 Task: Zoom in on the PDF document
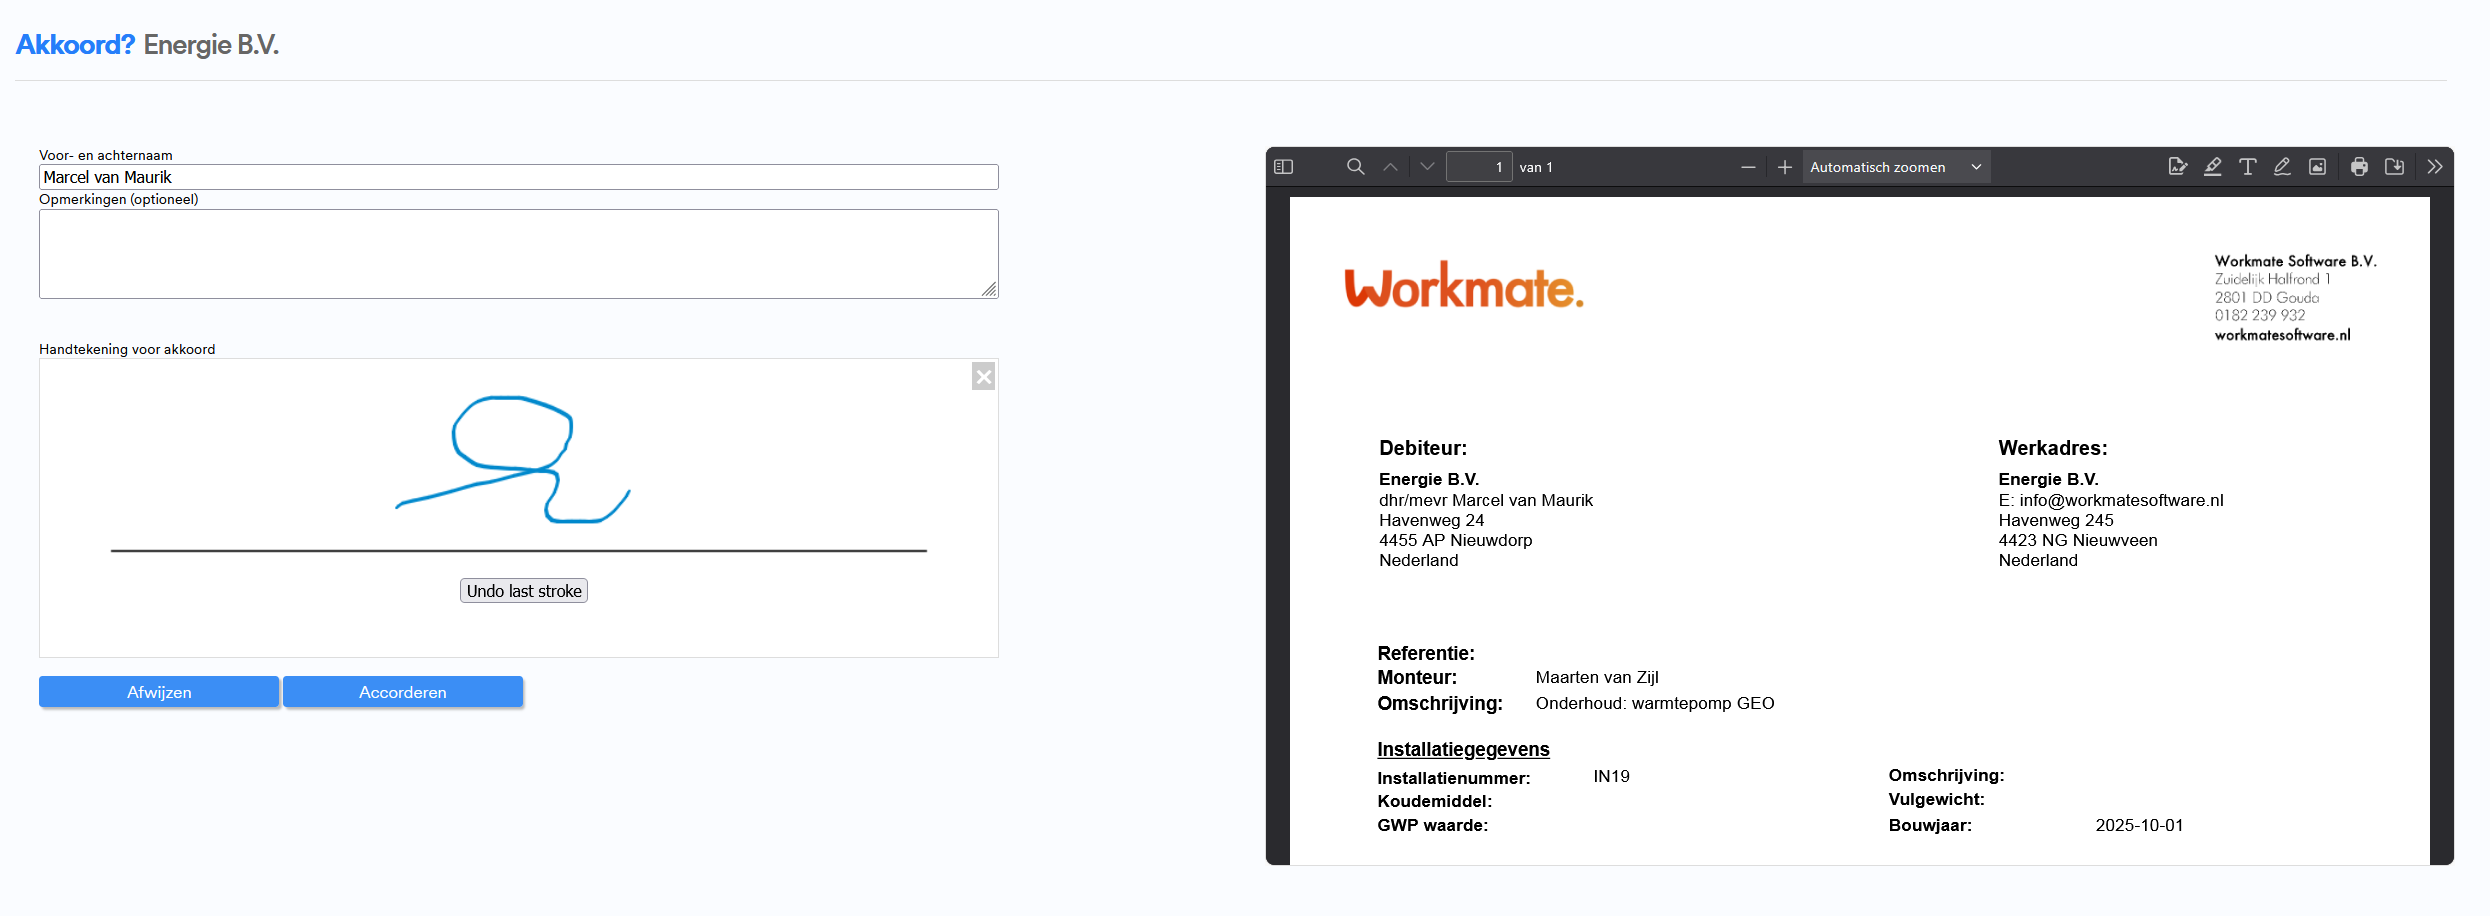pyautogui.click(x=1785, y=167)
